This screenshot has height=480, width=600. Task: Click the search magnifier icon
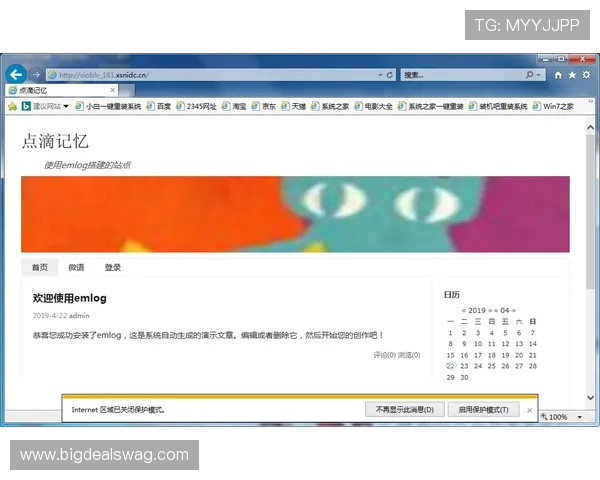pos(529,75)
